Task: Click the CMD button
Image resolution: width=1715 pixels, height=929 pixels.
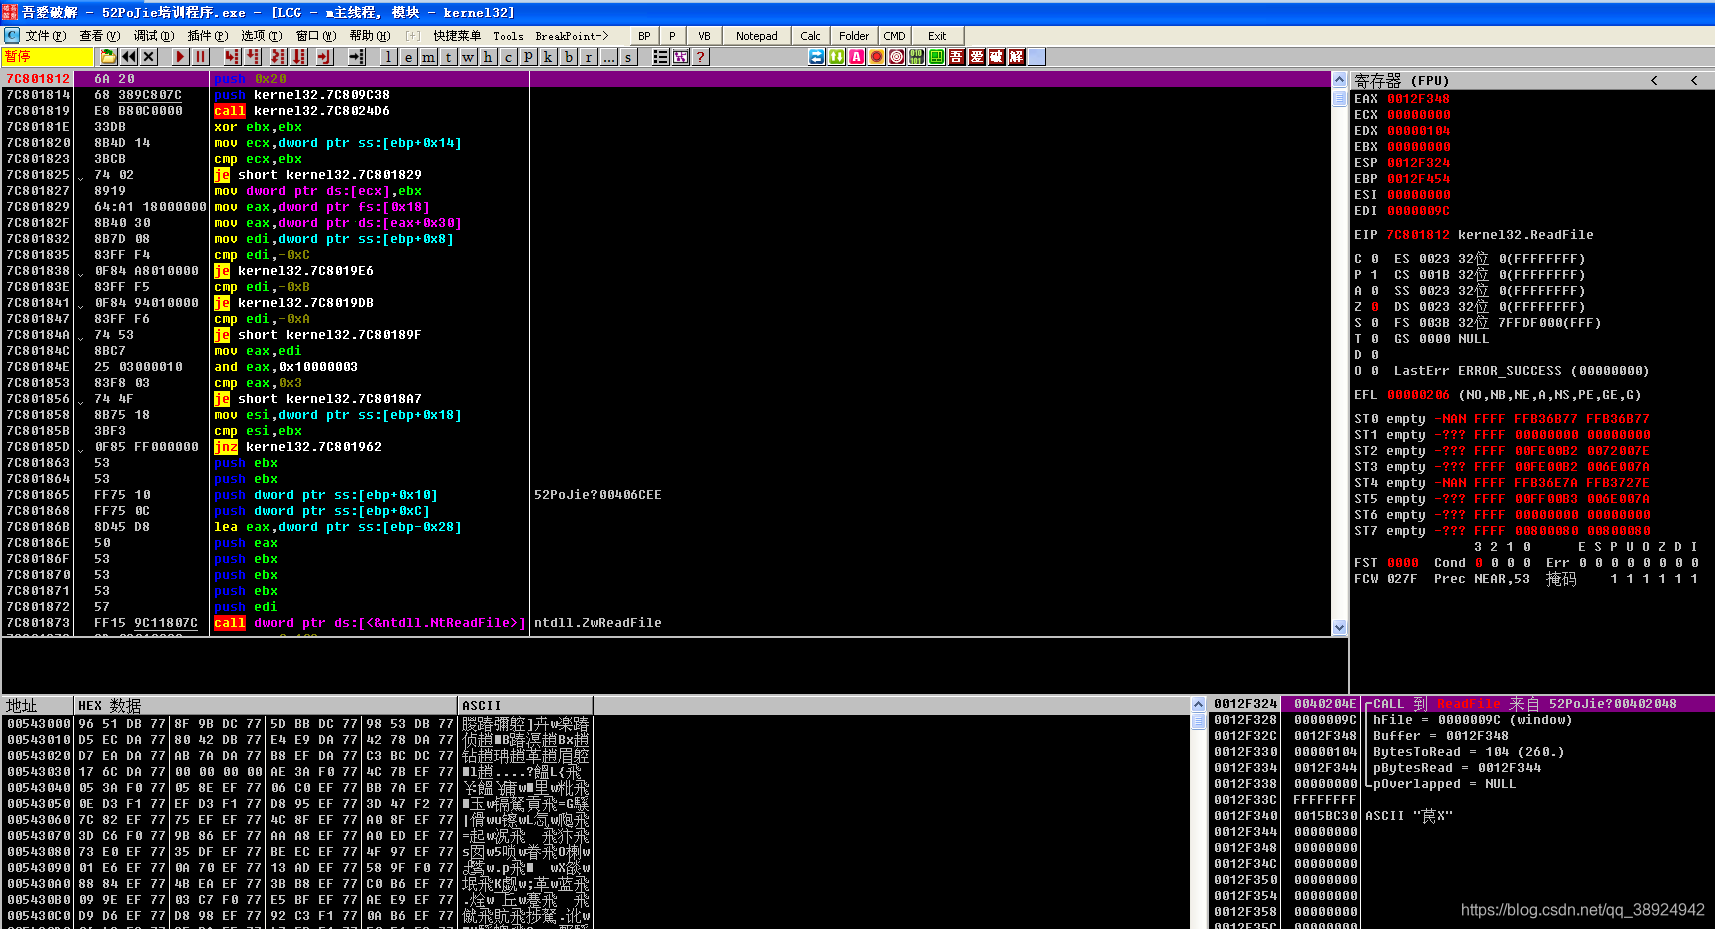Action: (894, 36)
